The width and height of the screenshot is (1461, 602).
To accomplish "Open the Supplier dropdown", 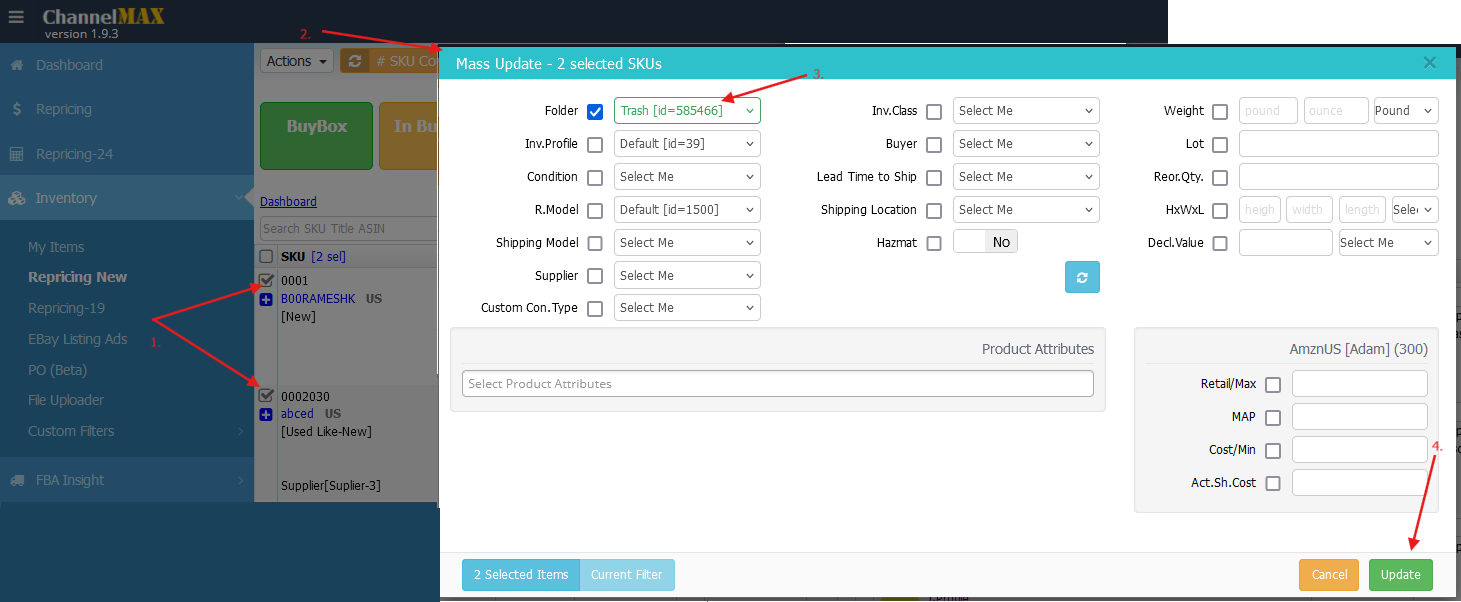I will point(687,276).
